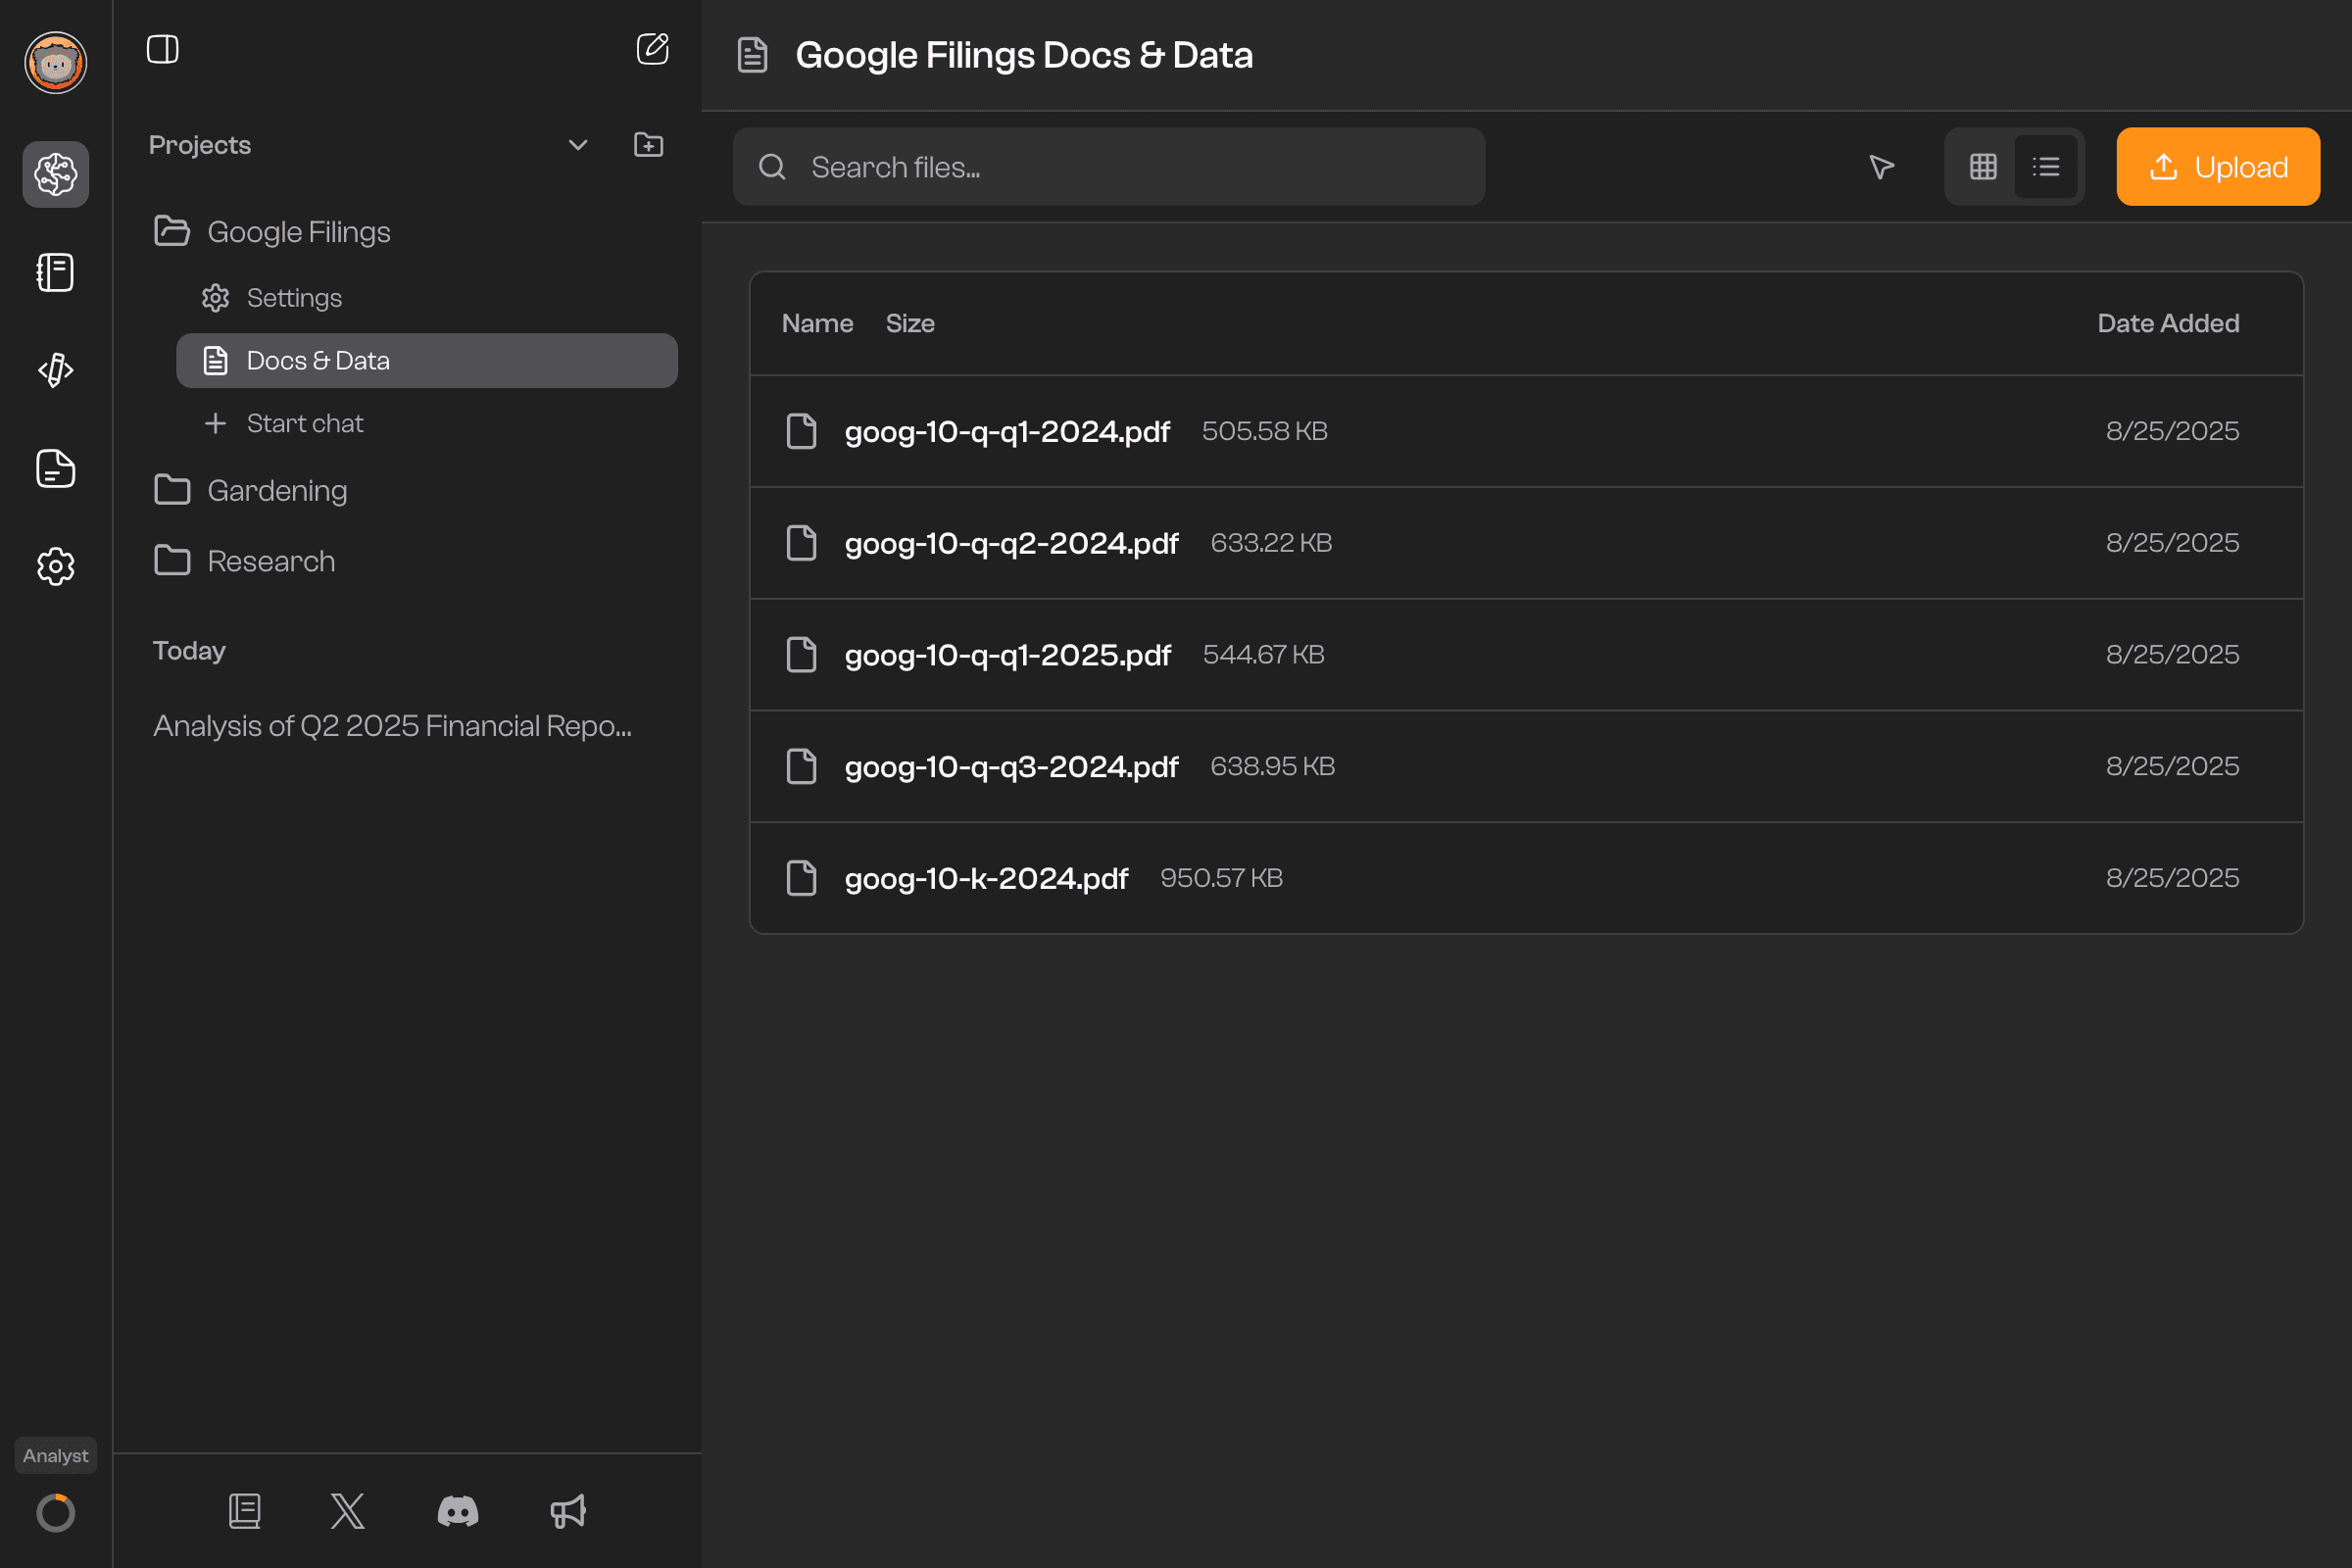Toggle the sidebar panel icon

point(163,49)
